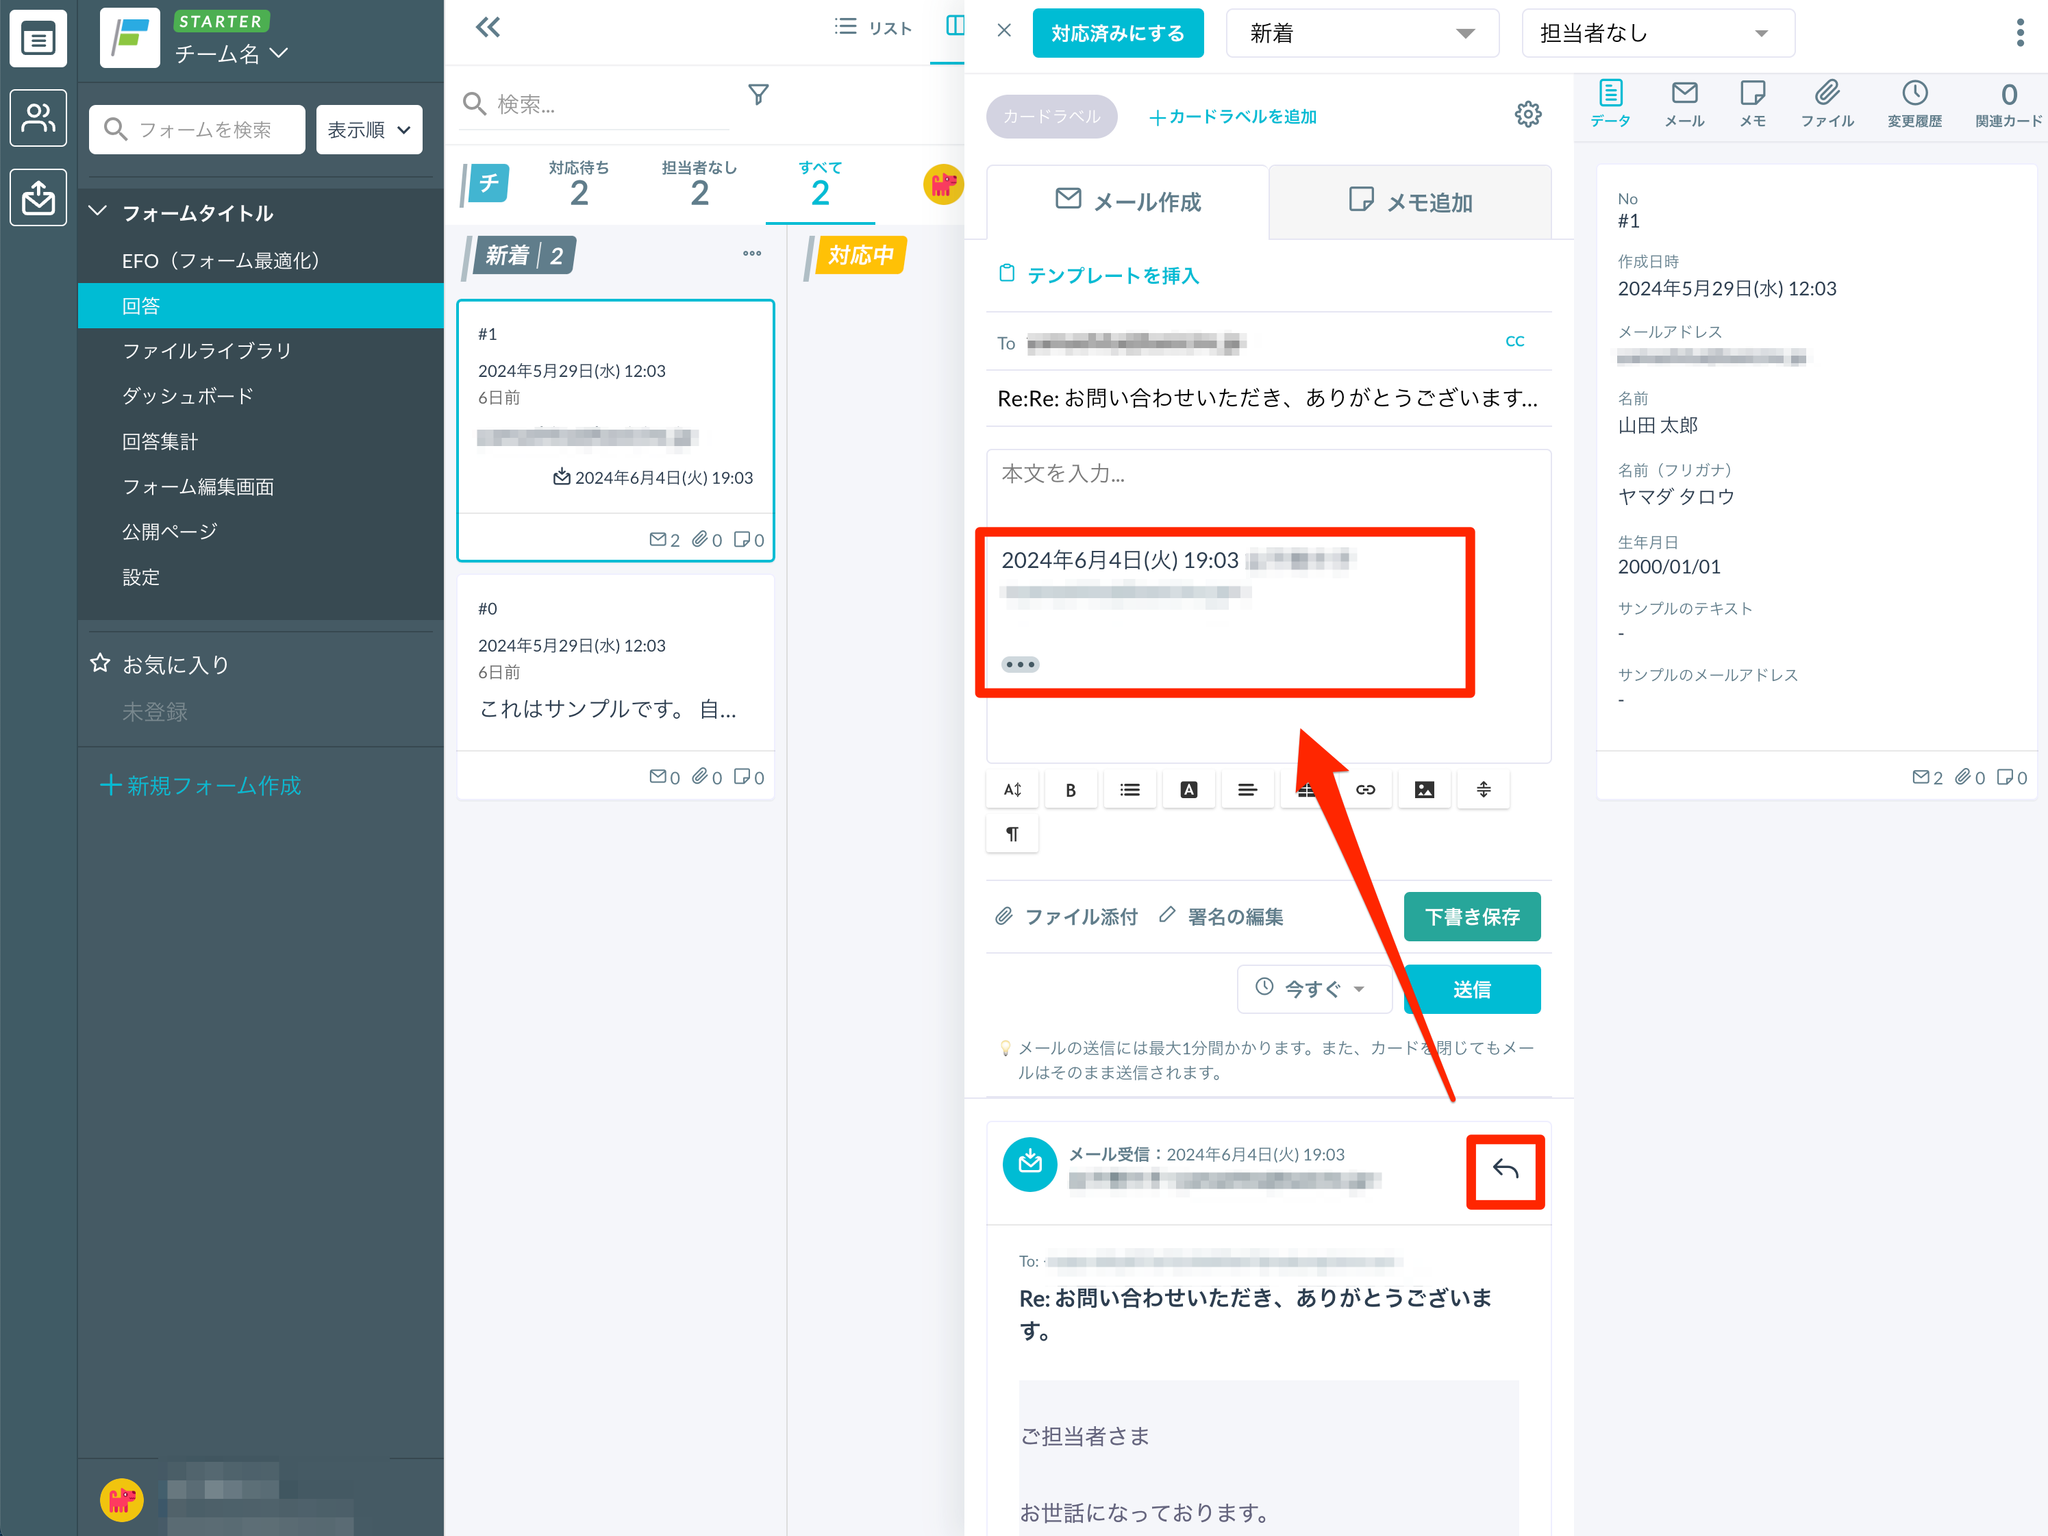Click the reply arrow on the received mail

(x=1505, y=1170)
